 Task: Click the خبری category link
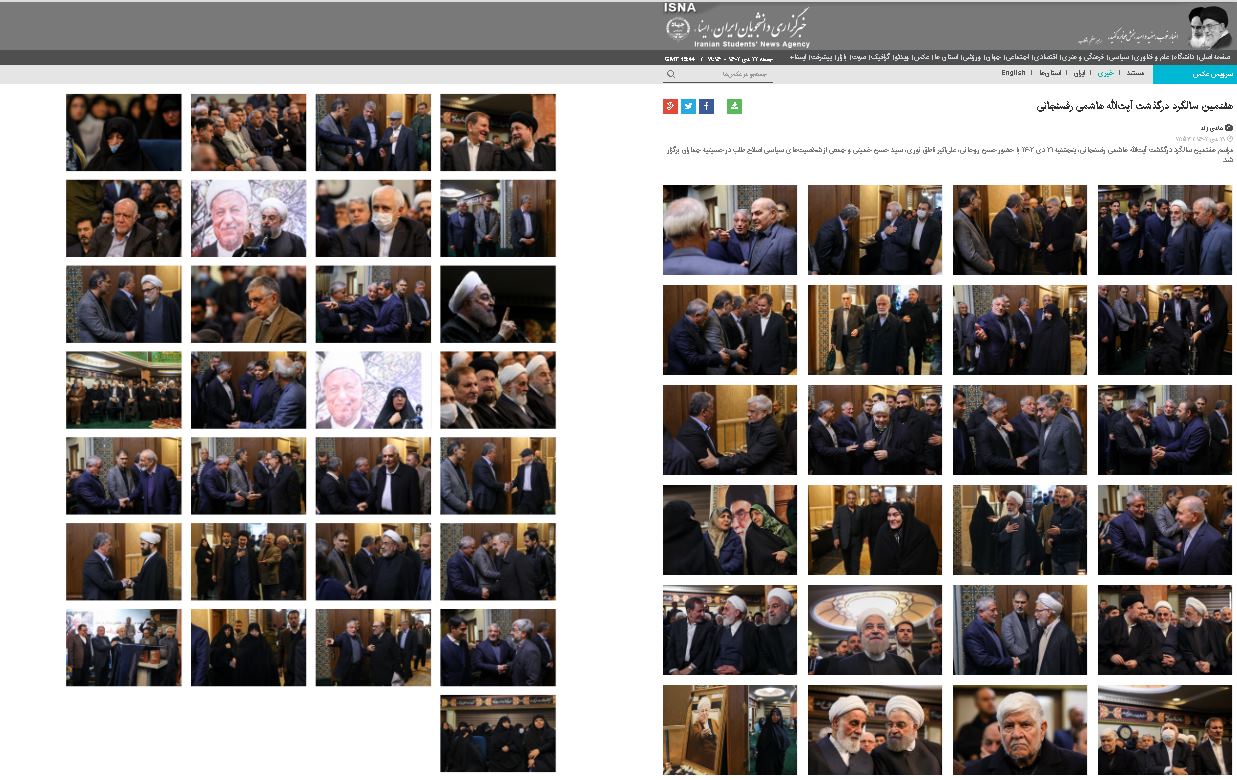(x=1105, y=73)
